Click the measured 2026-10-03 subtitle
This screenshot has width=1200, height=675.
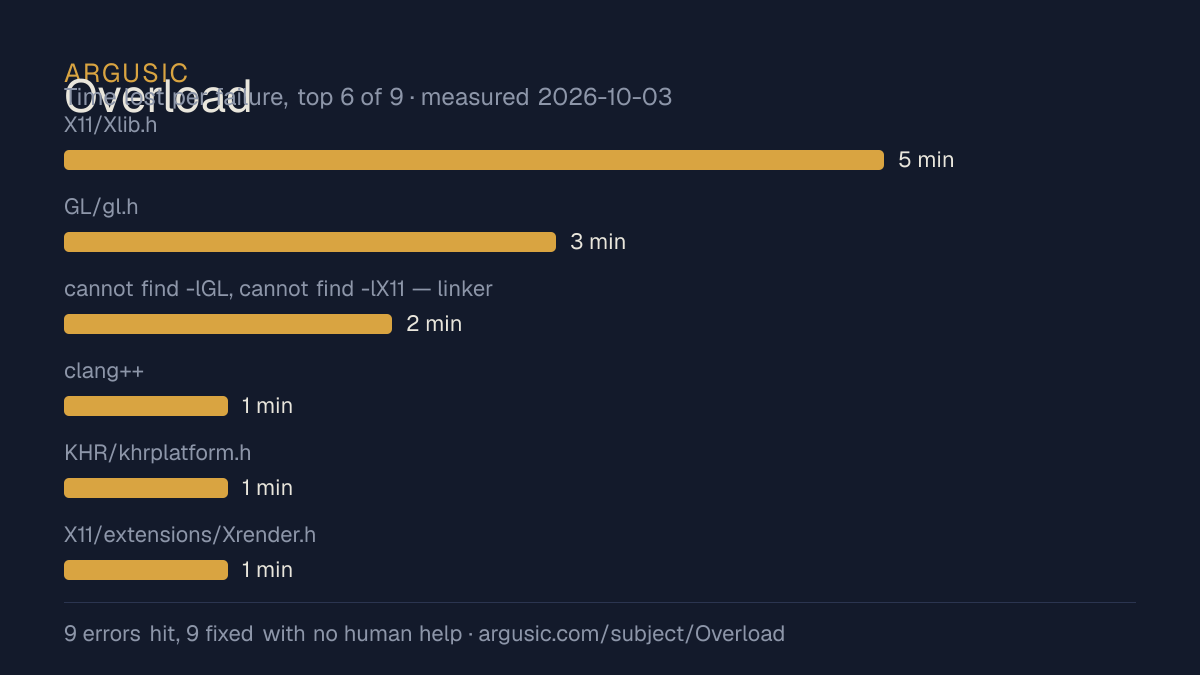tap(547, 97)
